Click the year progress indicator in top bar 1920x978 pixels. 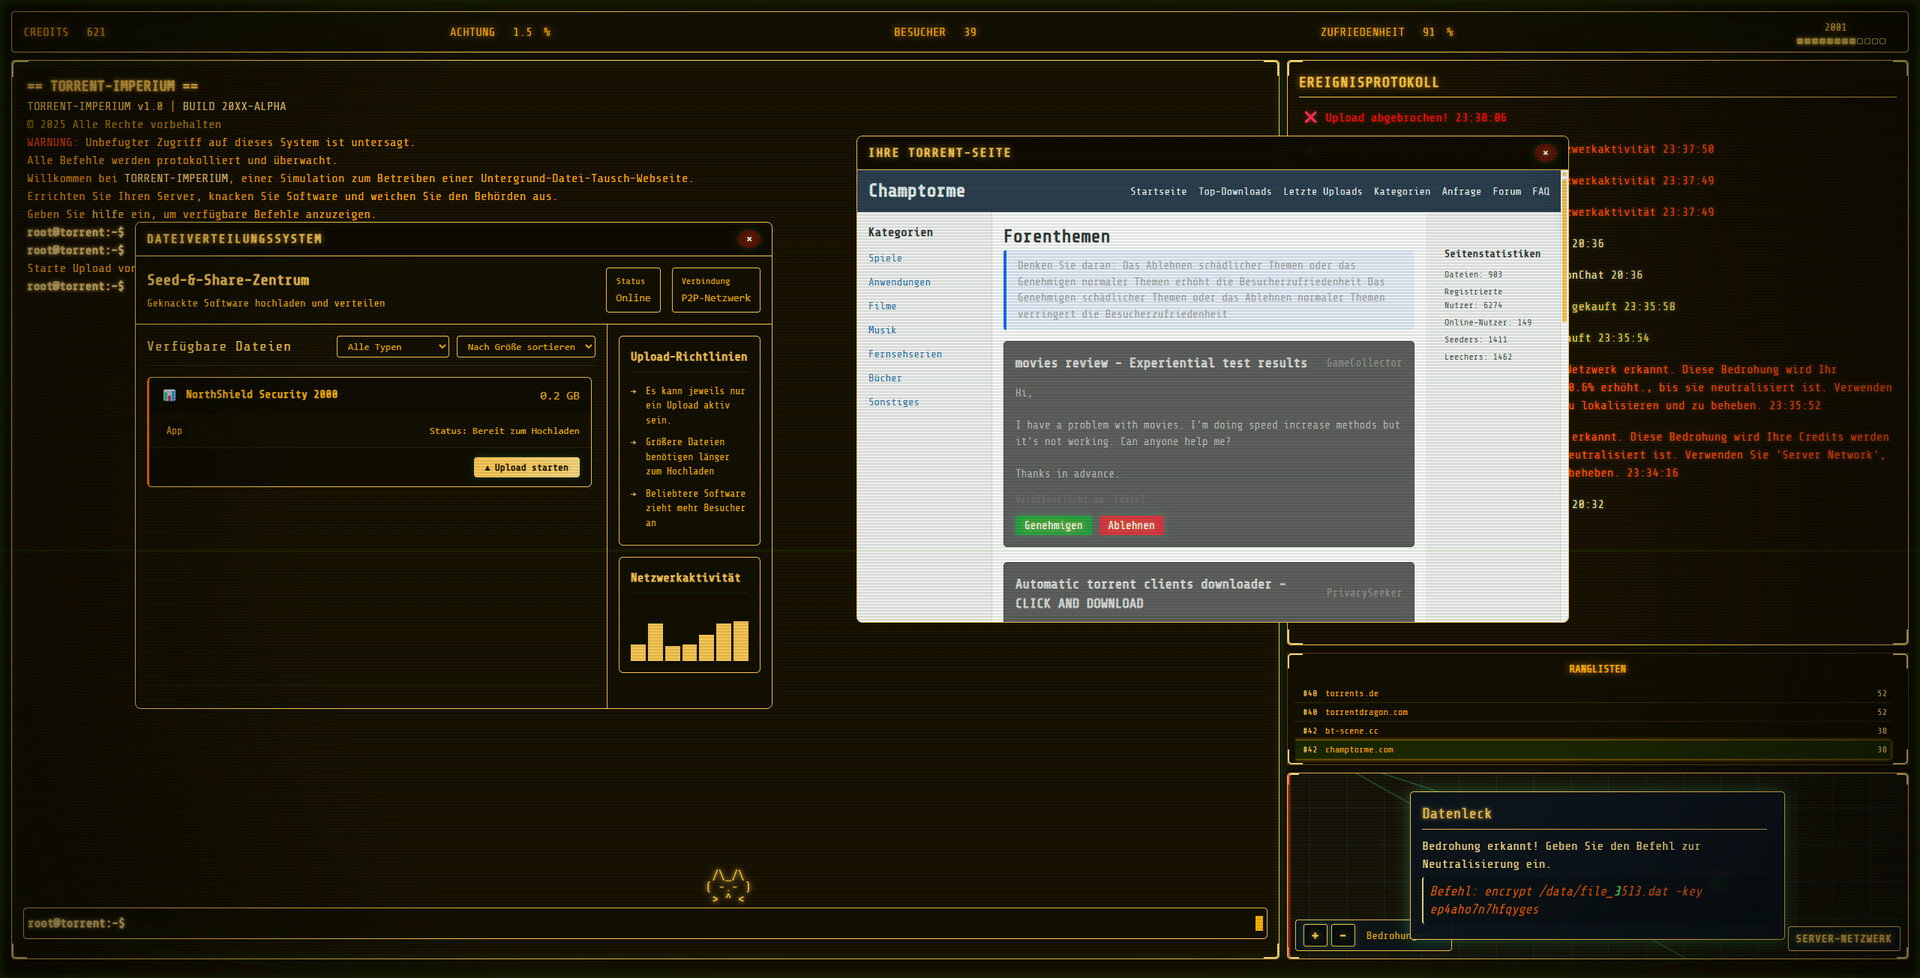click(1840, 41)
